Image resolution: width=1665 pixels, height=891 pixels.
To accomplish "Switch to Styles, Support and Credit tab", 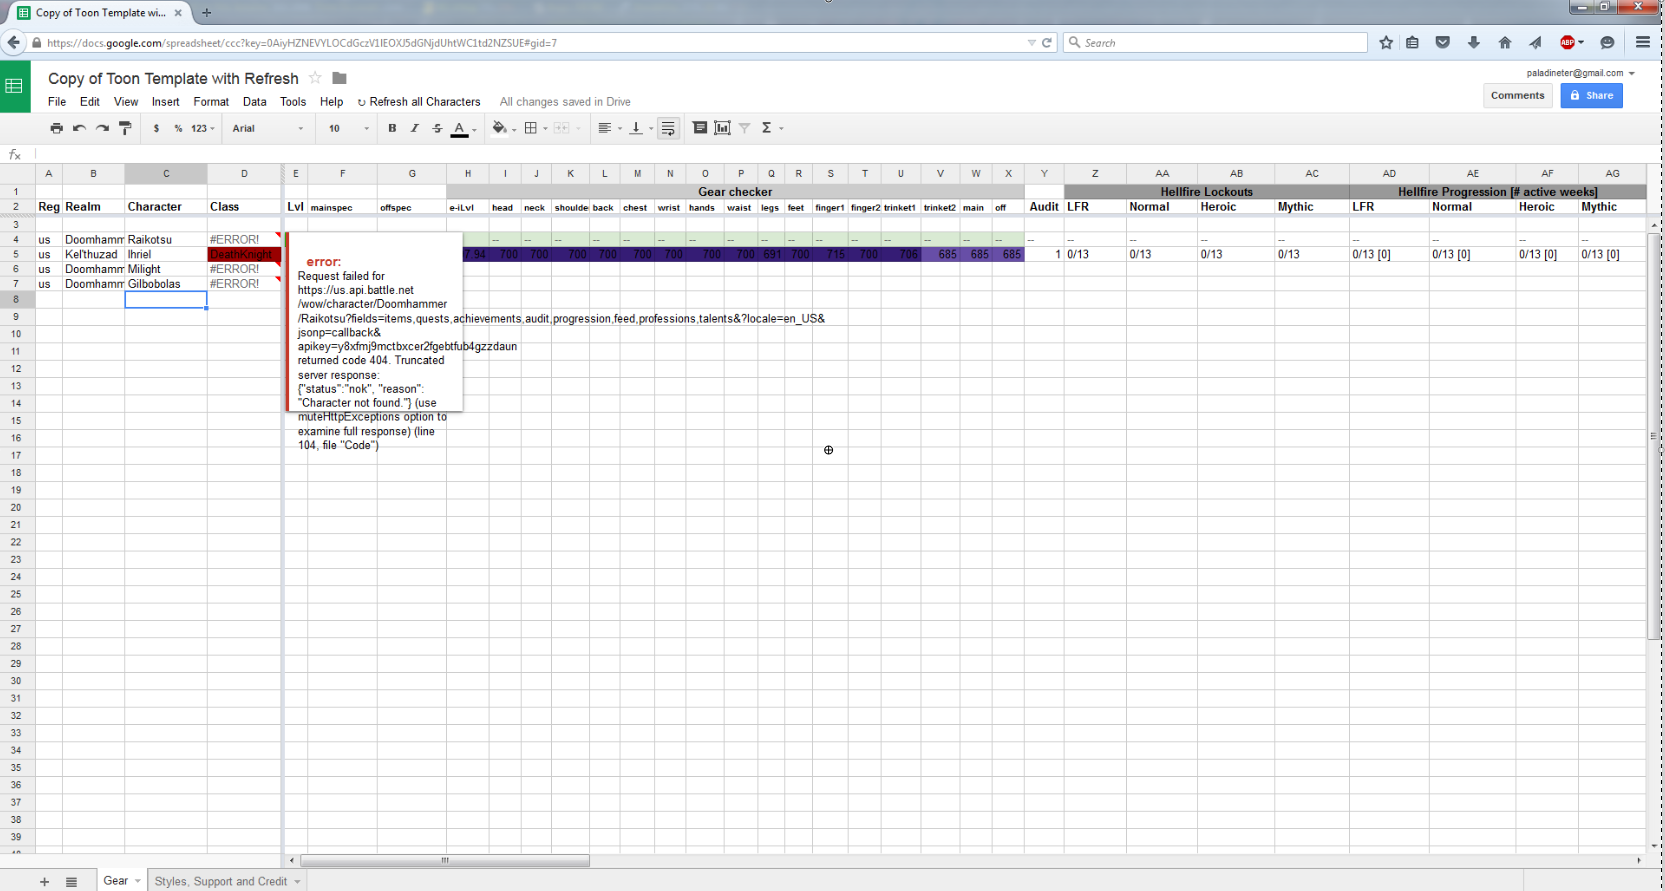I will tap(221, 881).
